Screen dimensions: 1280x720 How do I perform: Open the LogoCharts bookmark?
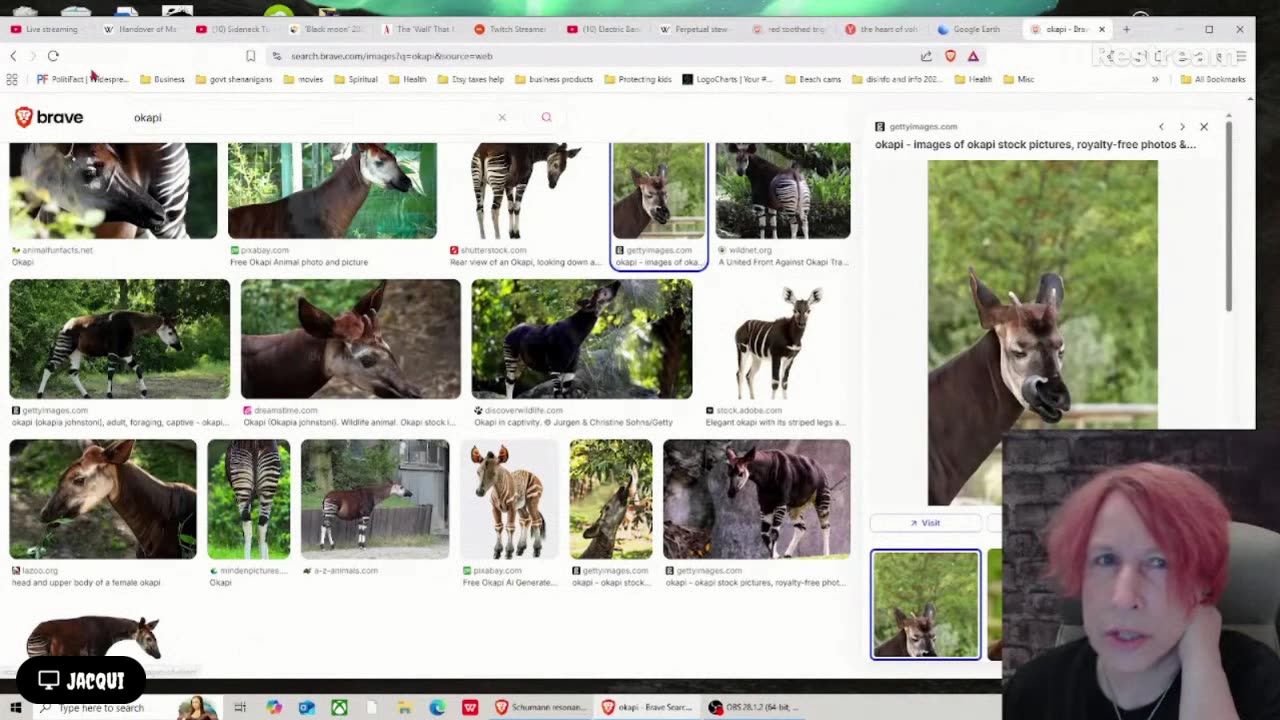[x=727, y=79]
